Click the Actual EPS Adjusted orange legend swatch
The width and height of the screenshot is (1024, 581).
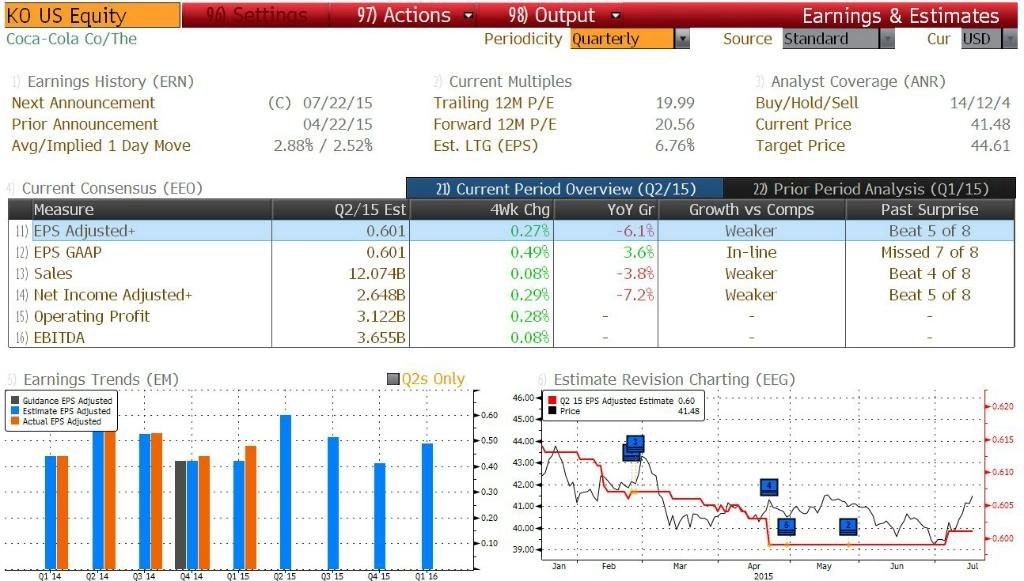[15, 422]
